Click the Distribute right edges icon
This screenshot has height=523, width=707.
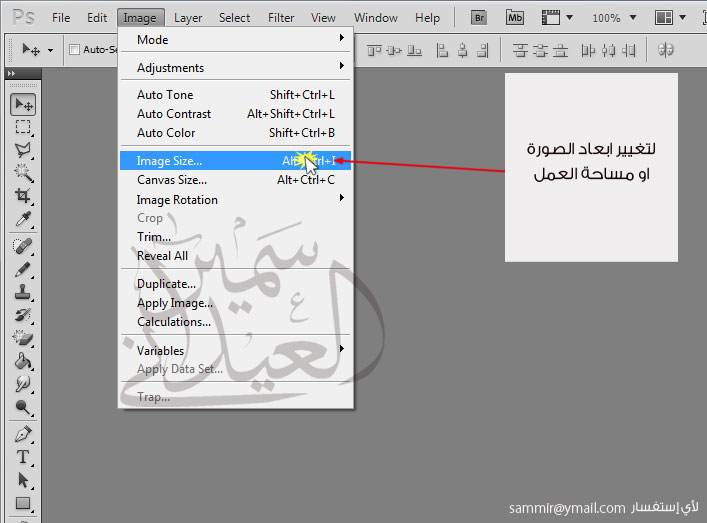[629, 50]
